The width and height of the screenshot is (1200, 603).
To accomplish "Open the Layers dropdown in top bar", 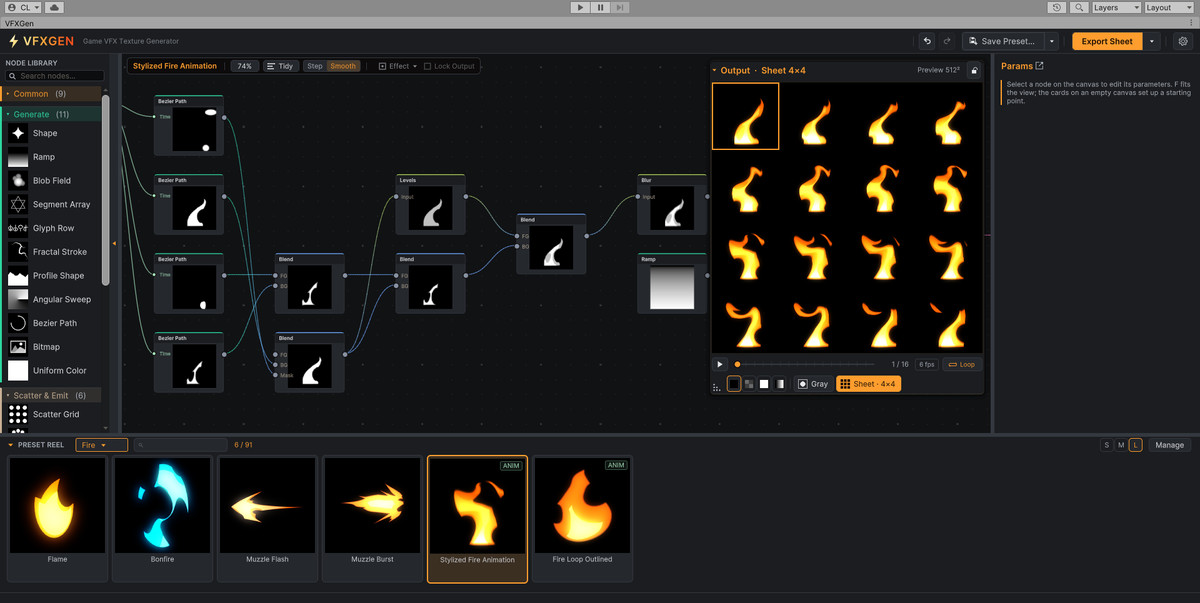I will coord(1116,7).
